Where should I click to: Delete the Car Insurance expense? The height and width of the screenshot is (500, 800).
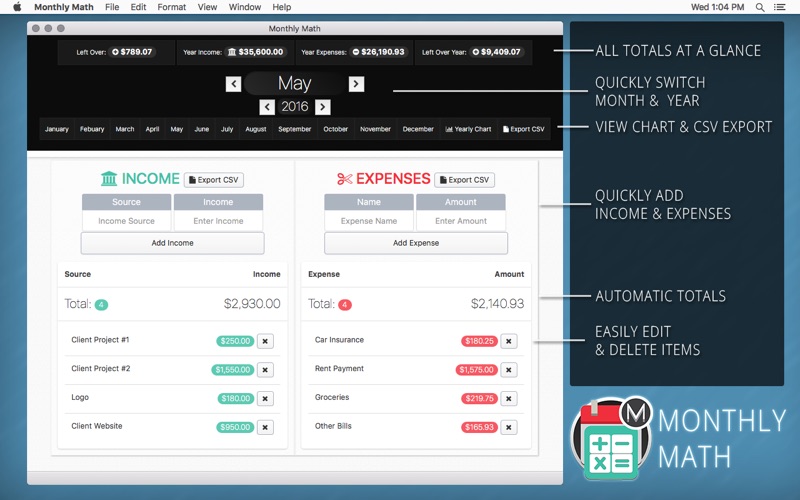(x=509, y=341)
